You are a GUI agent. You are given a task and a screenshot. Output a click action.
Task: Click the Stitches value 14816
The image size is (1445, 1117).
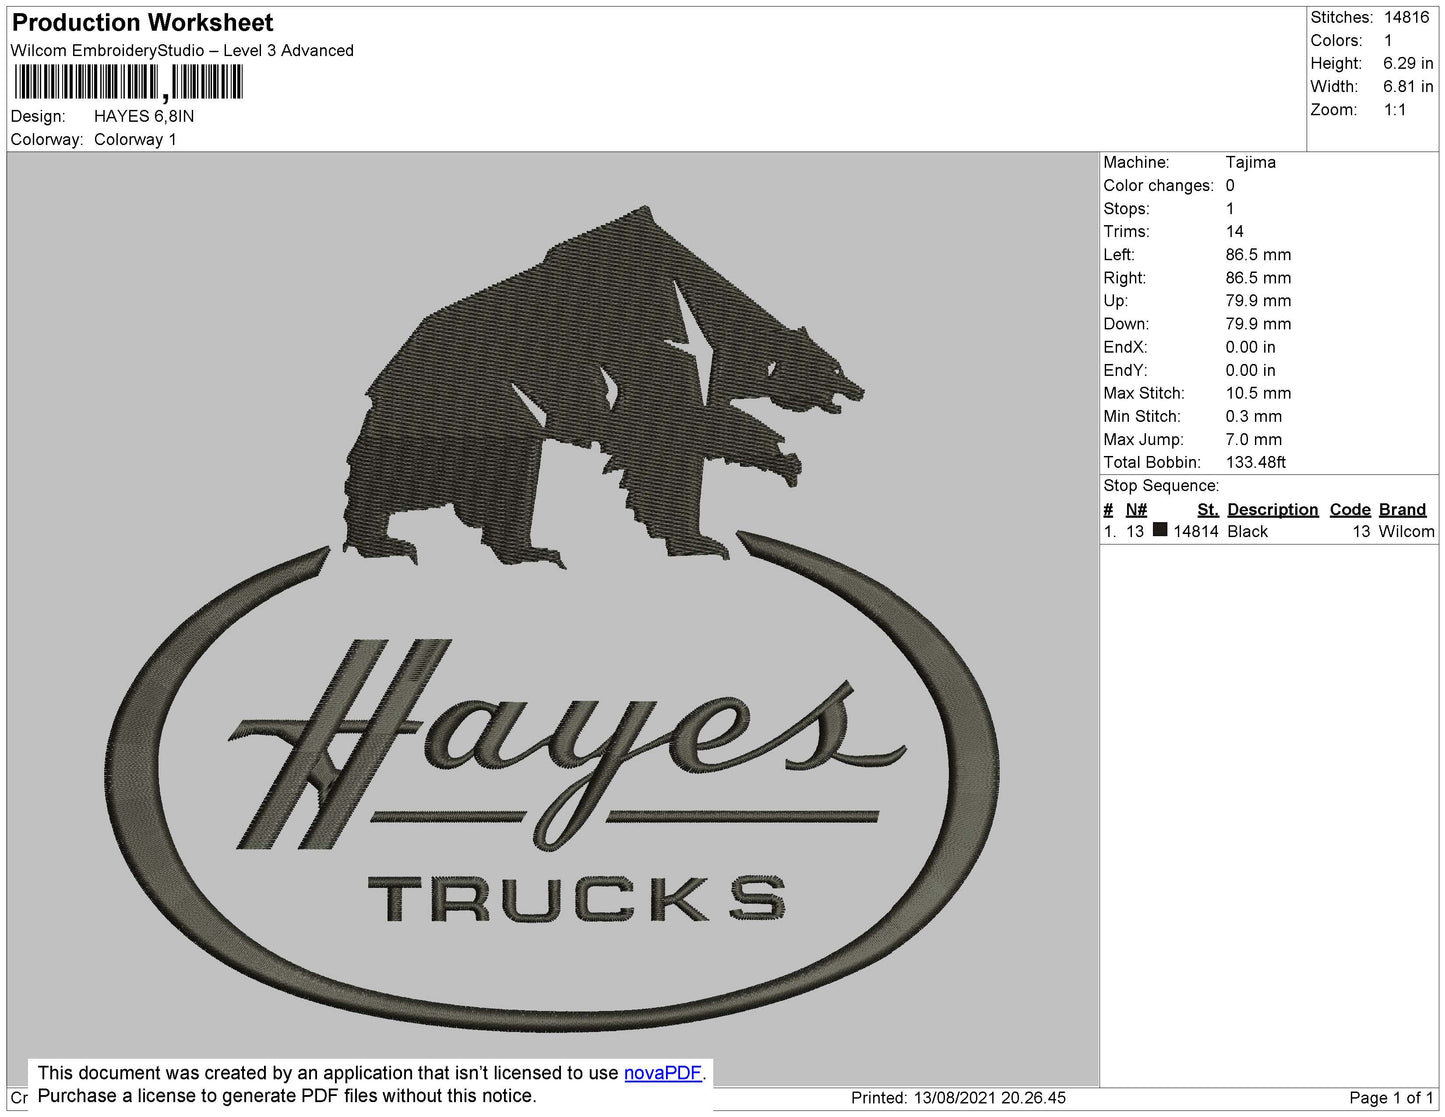point(1407,17)
